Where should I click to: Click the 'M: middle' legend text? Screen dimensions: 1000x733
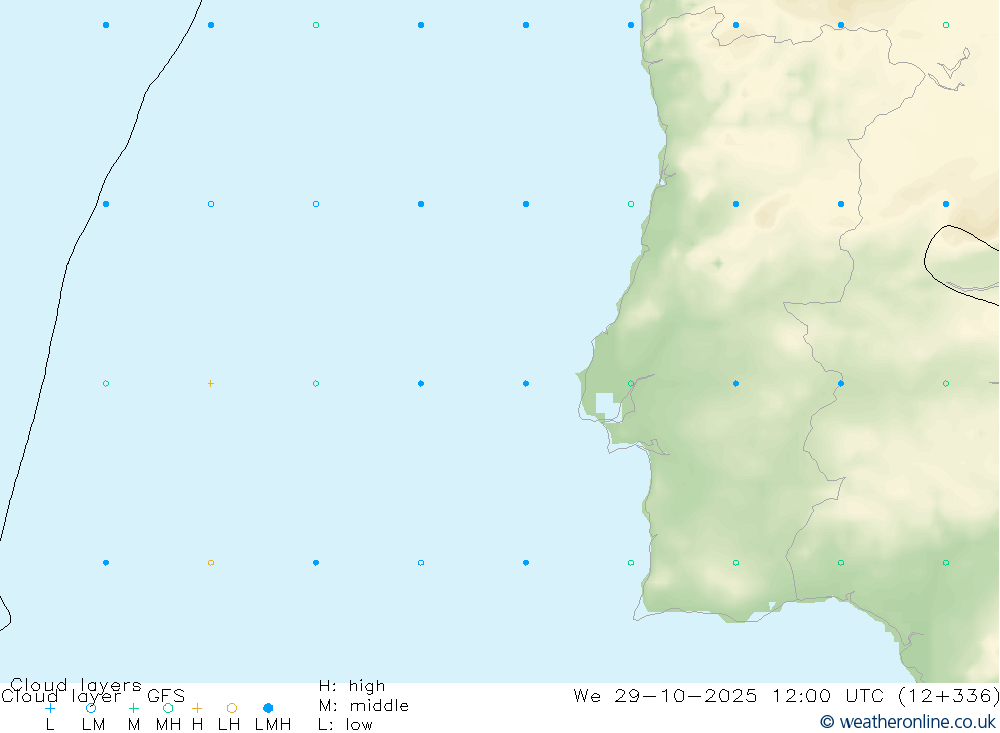click(x=364, y=706)
